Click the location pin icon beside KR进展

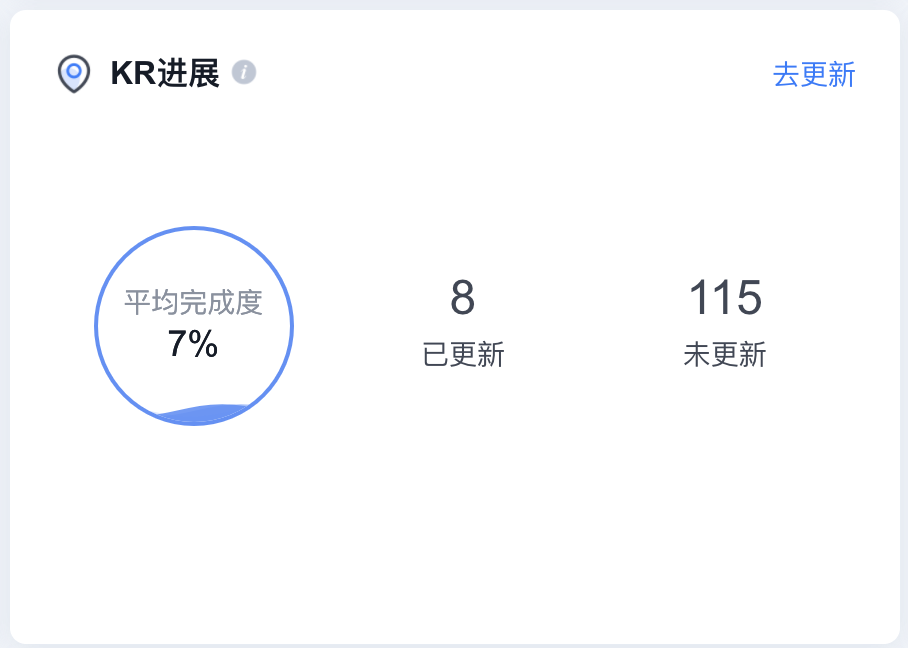74,74
